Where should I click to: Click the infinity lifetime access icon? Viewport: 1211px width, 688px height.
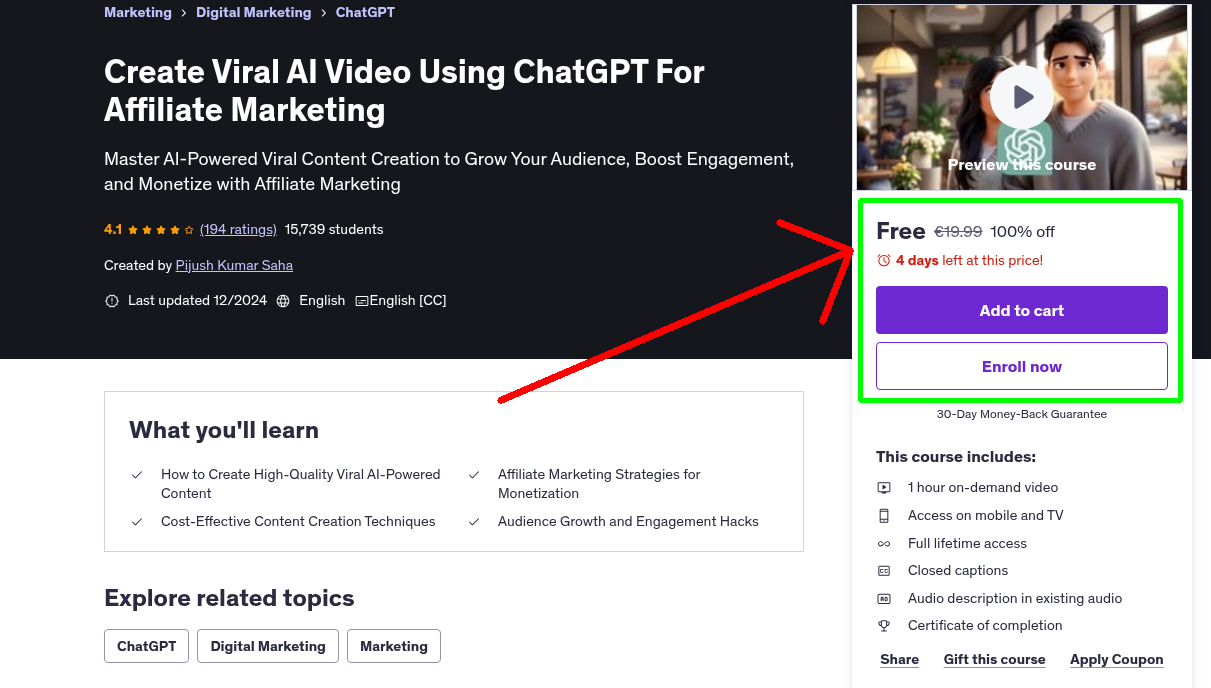(x=884, y=544)
